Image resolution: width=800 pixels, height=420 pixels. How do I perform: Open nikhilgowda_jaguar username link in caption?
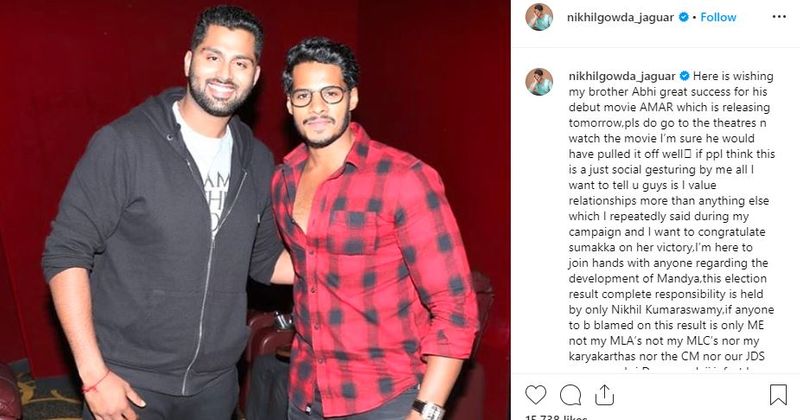(622, 77)
